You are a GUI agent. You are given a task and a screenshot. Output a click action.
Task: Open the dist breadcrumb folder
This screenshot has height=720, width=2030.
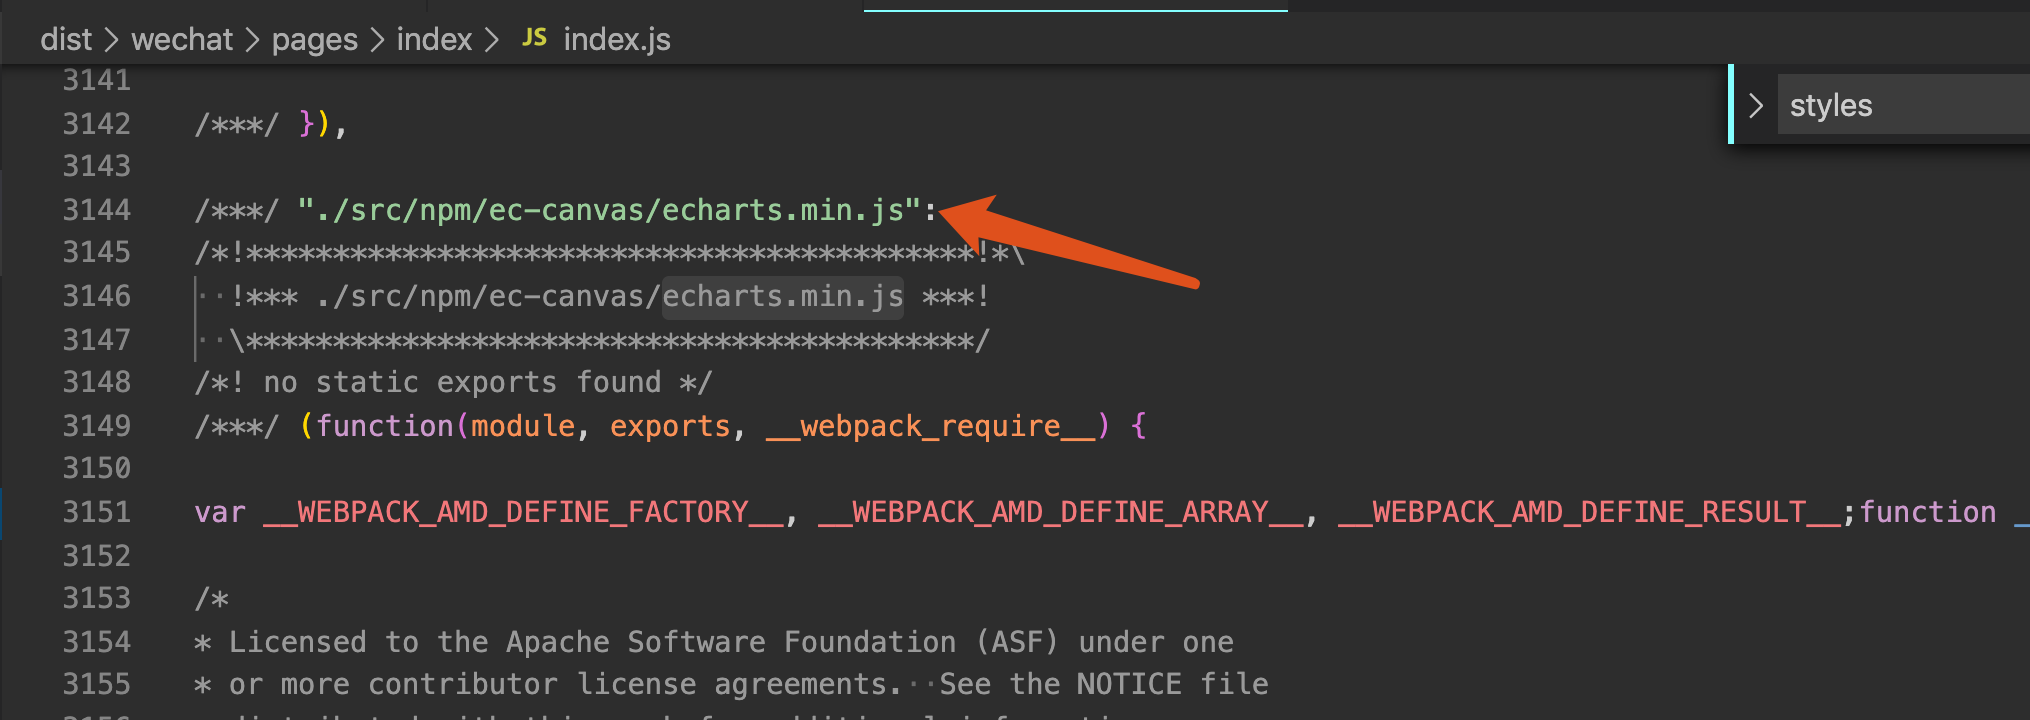[66, 40]
